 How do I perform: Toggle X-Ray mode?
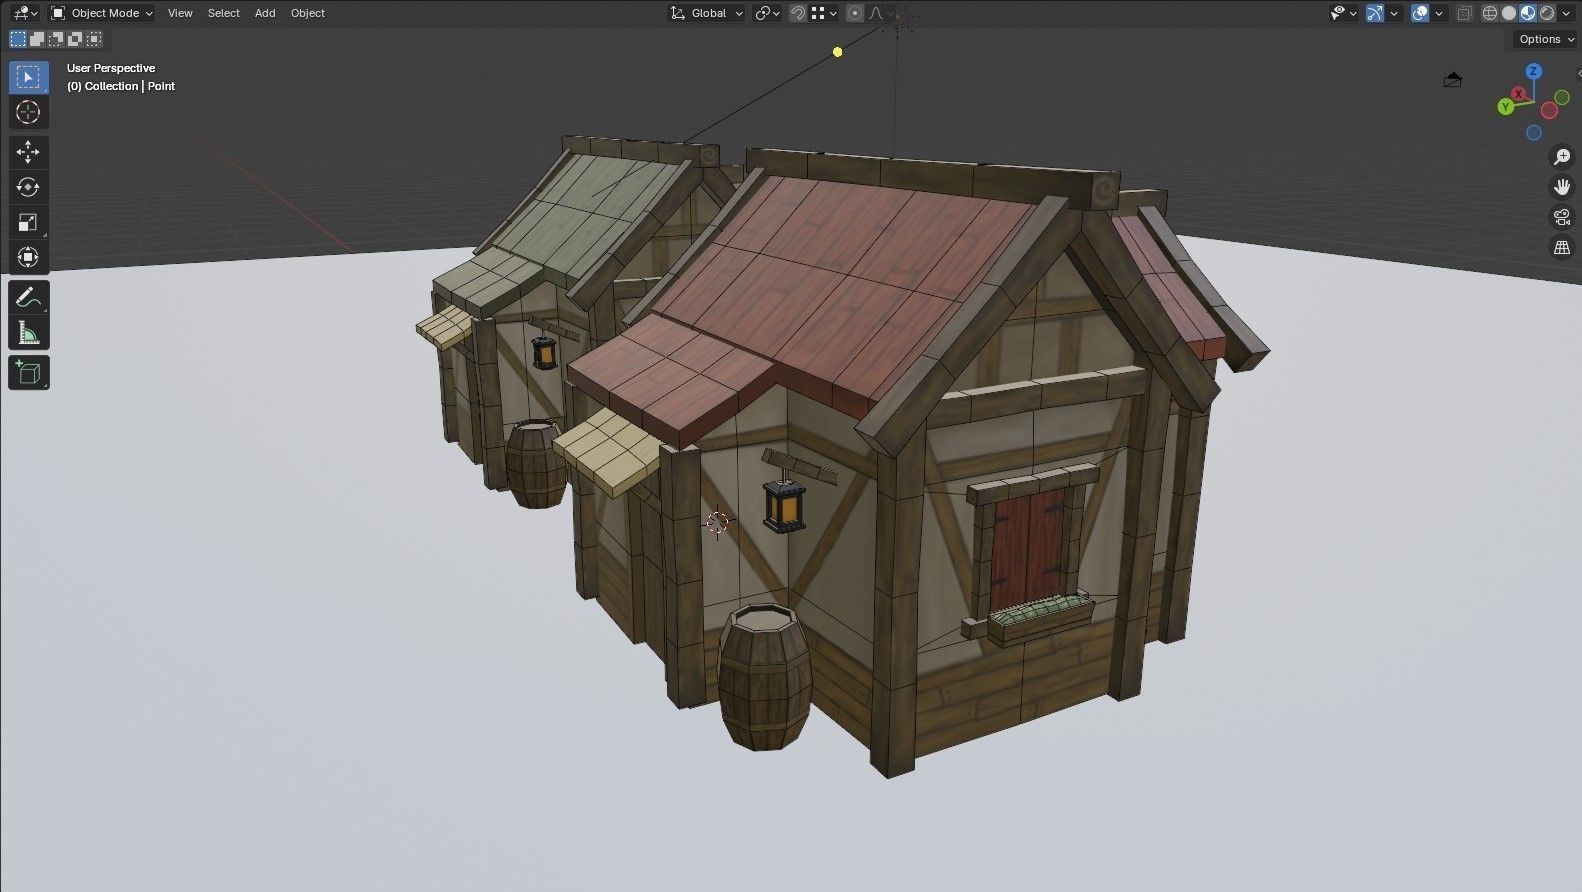(x=1465, y=13)
